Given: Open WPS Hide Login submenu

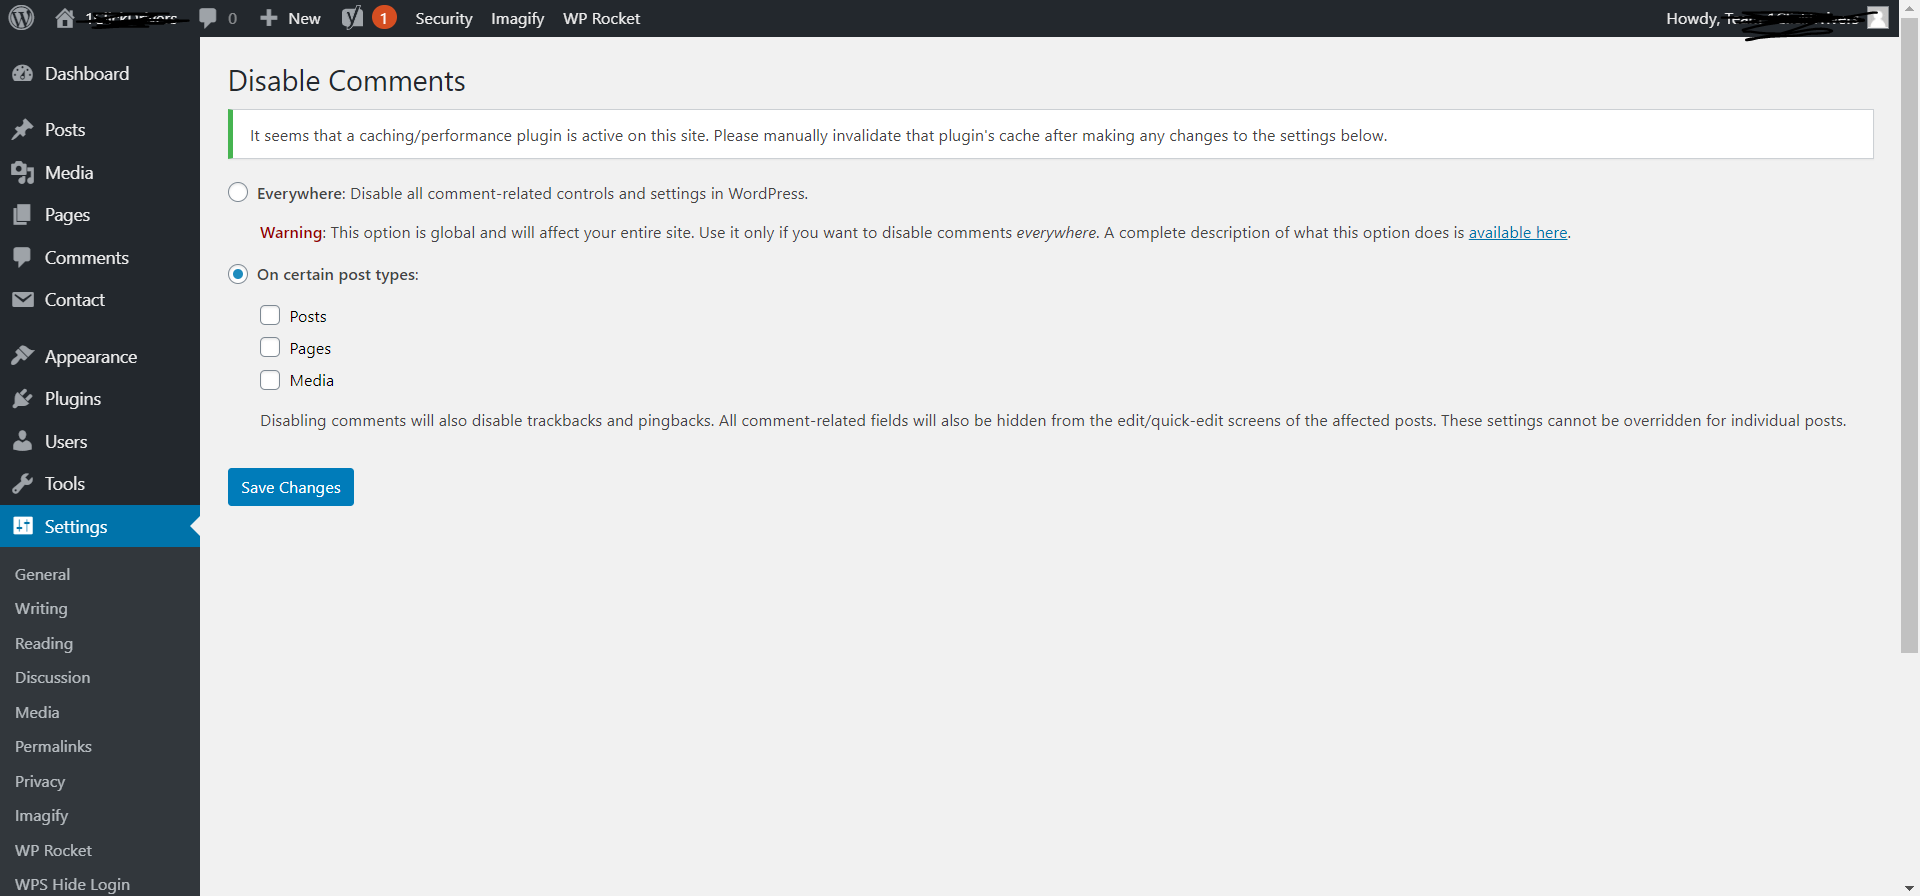Looking at the screenshot, I should tap(72, 885).
